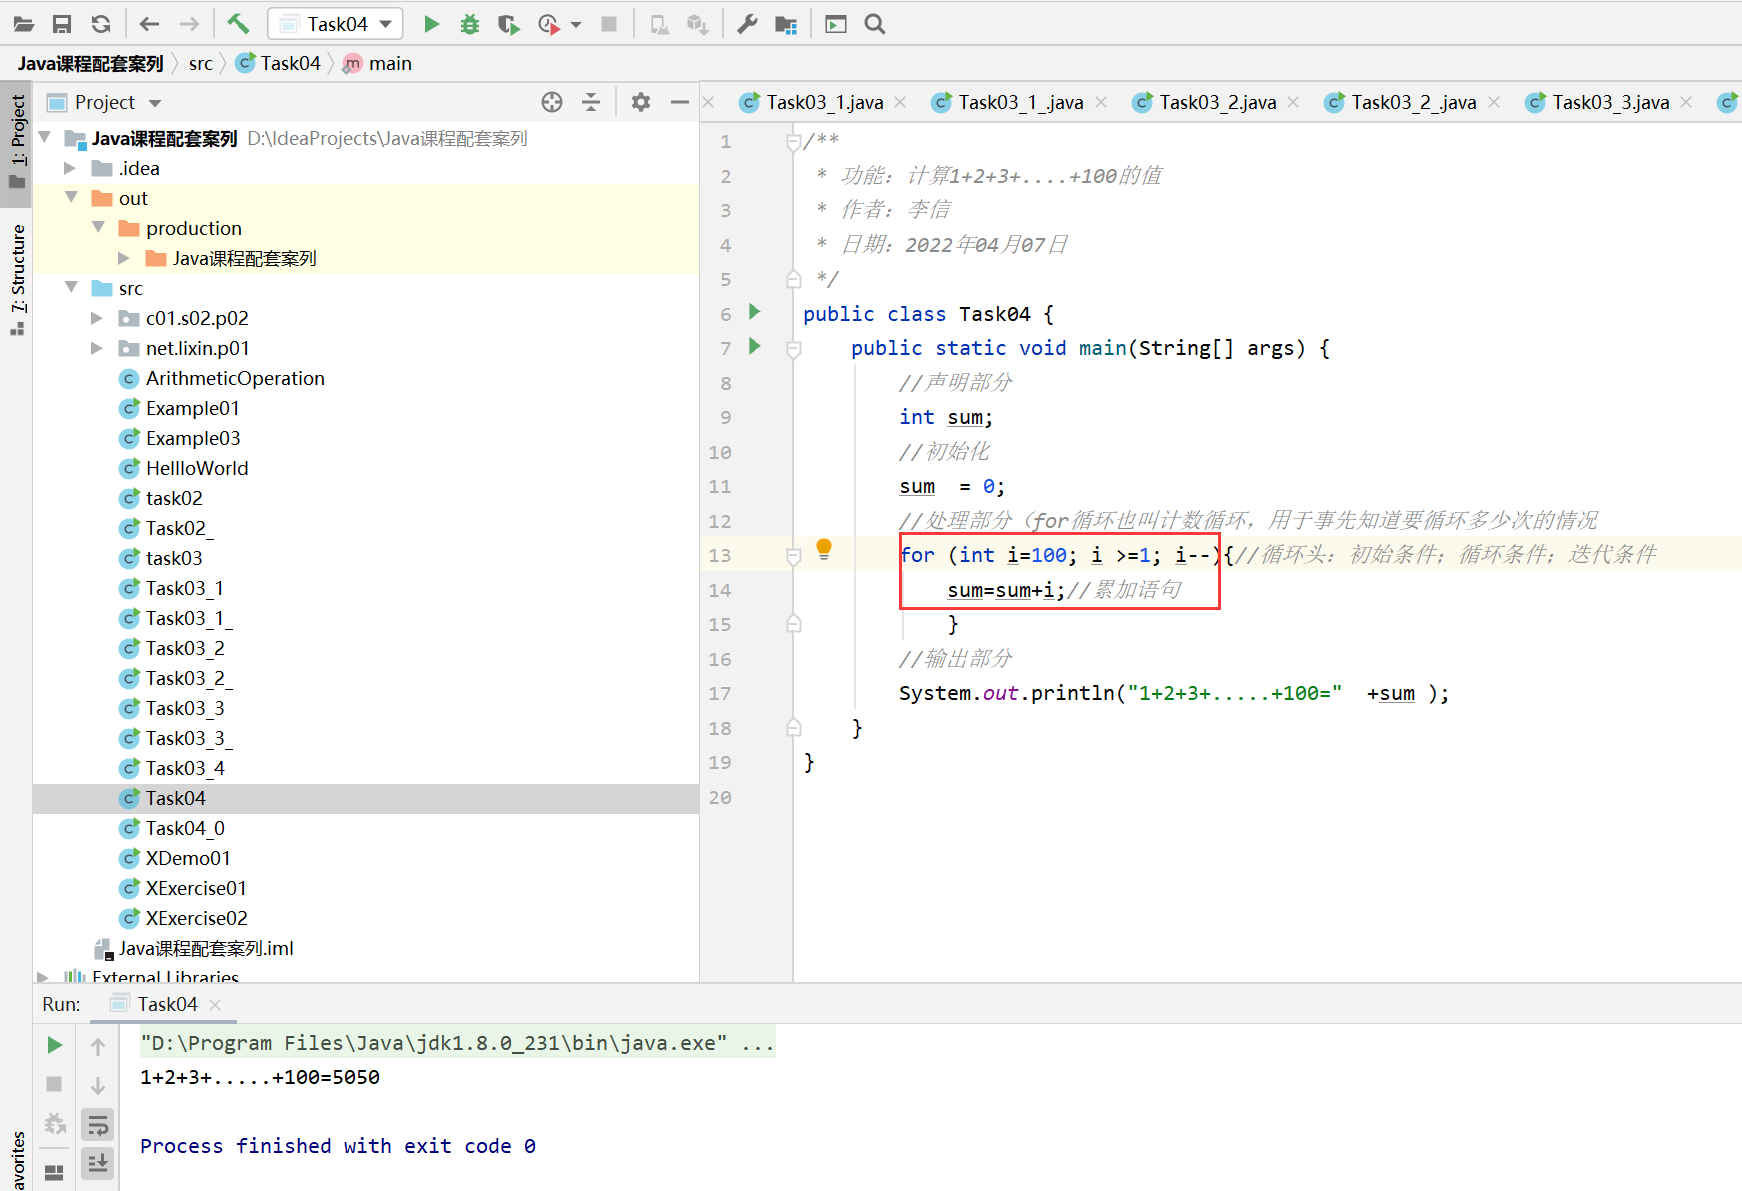Open file with the Open icon in the toolbar
Screen dimensions: 1742x1191
click(24, 24)
